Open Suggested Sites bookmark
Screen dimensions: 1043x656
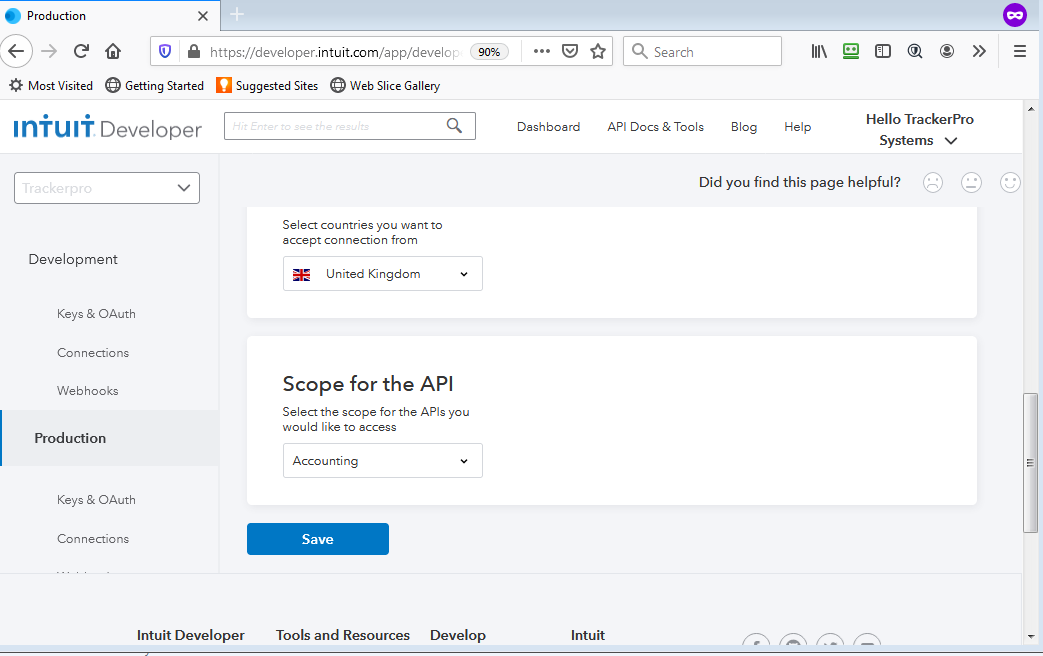(x=267, y=85)
